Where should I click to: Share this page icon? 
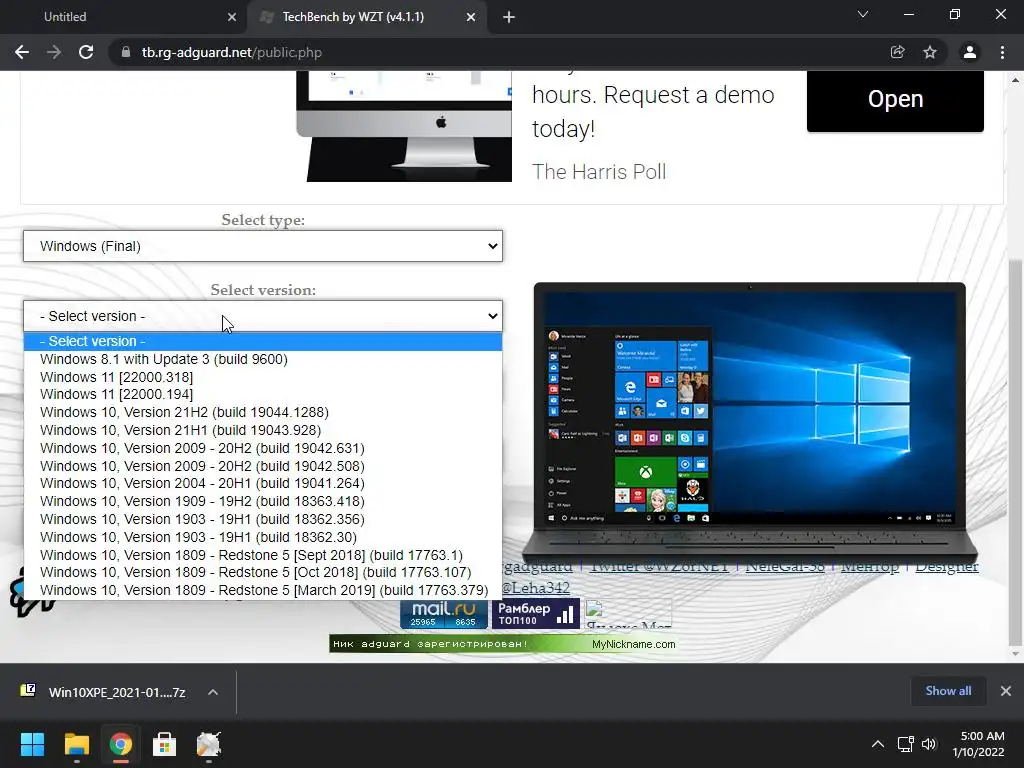(897, 52)
